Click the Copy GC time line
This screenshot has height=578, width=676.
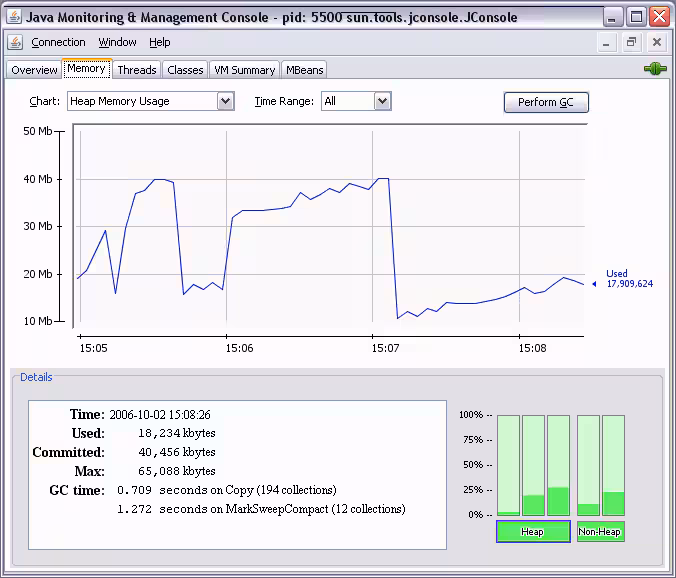(227, 490)
